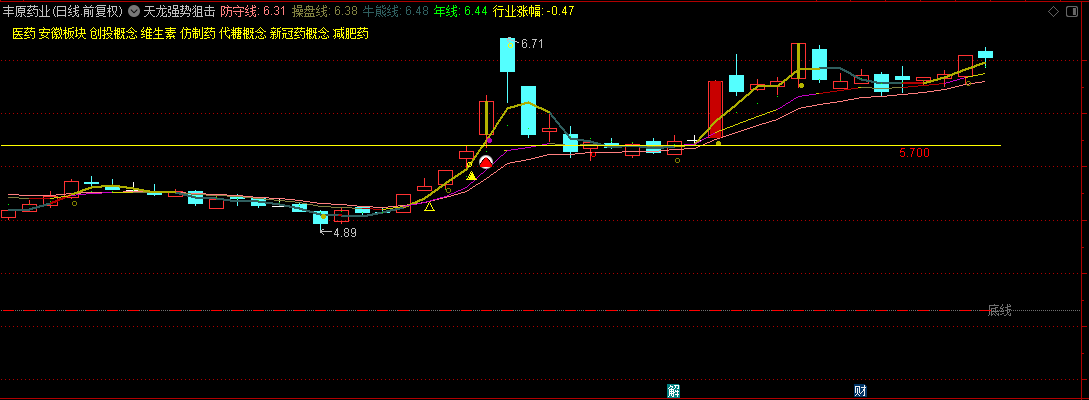
Task: Click the diamond icon in top-right corner
Action: 1053,11
